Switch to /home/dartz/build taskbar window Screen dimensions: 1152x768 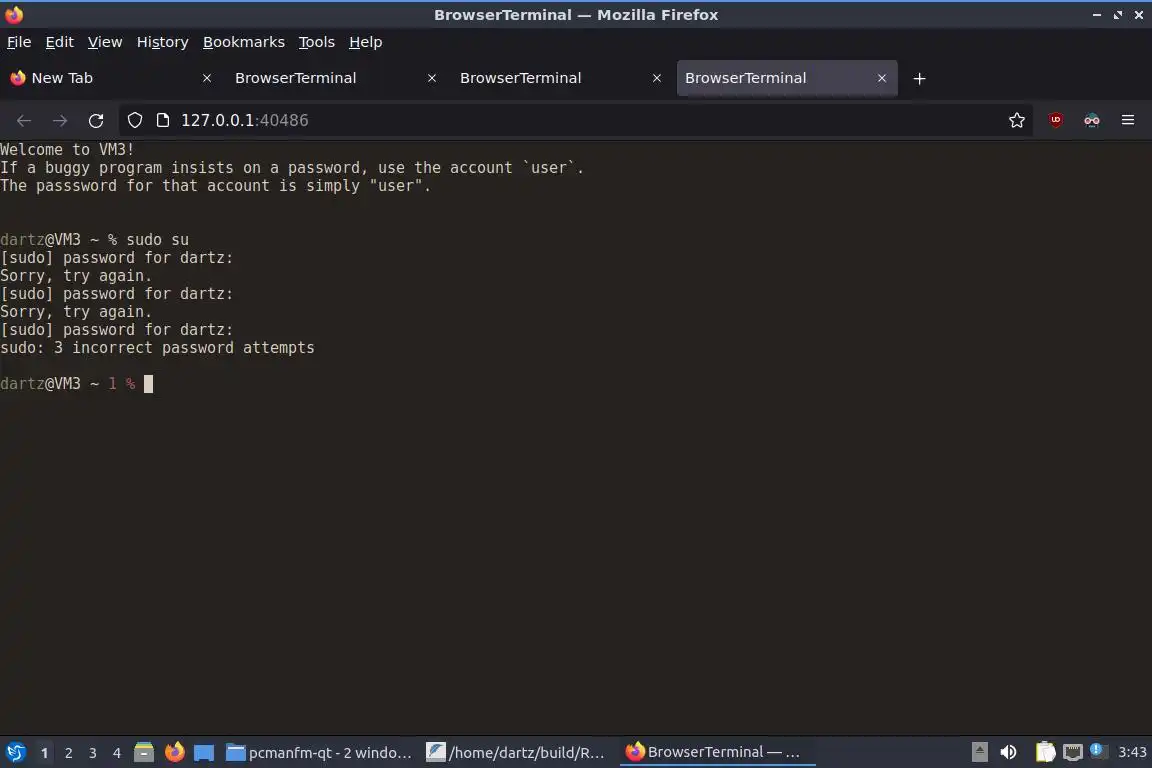pyautogui.click(x=516, y=753)
